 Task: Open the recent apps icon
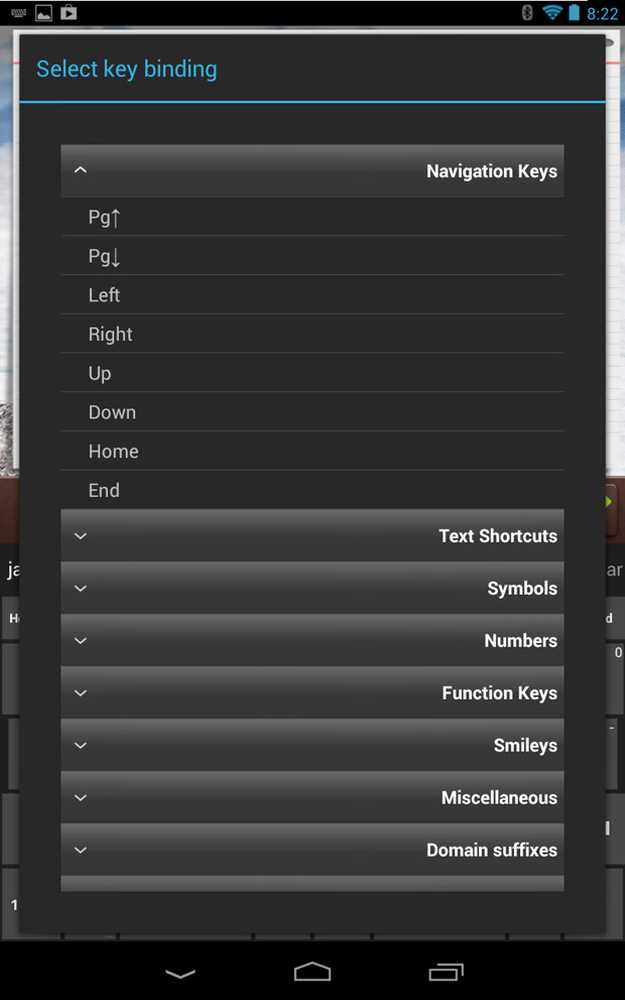[x=446, y=972]
